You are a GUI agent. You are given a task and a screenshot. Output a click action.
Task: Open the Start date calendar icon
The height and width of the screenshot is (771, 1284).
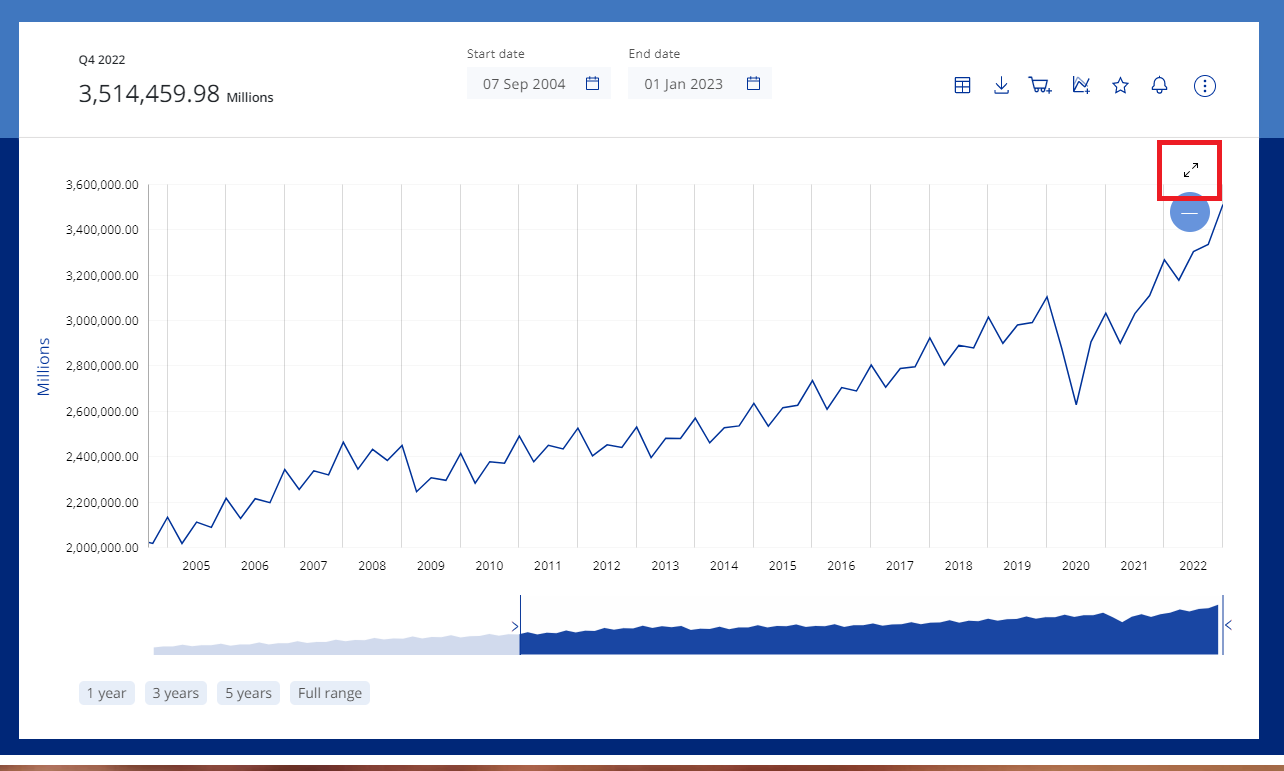pos(592,84)
